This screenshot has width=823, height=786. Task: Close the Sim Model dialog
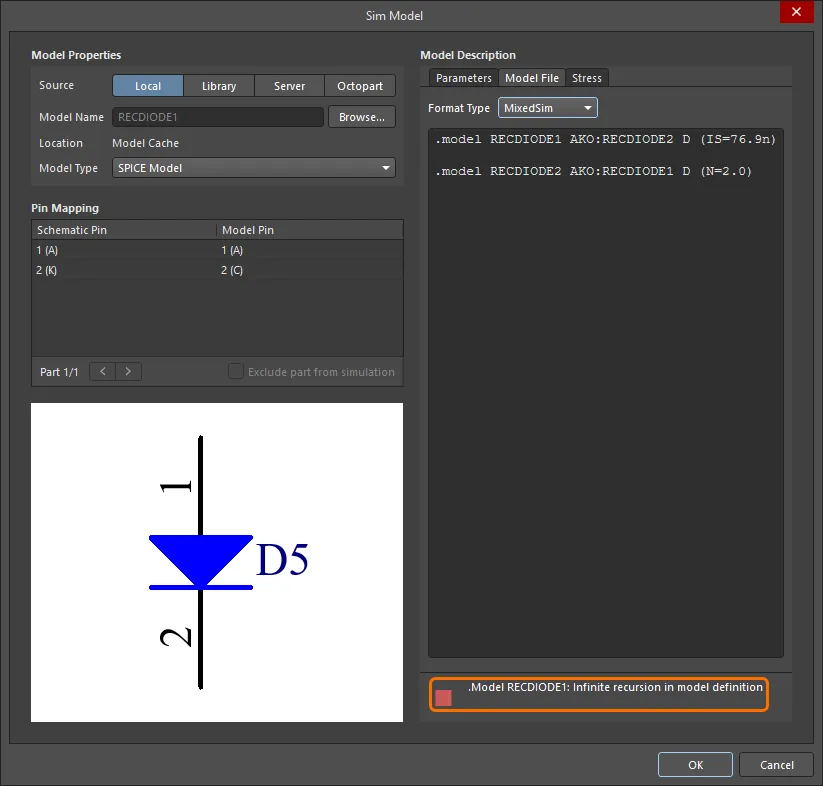(796, 12)
